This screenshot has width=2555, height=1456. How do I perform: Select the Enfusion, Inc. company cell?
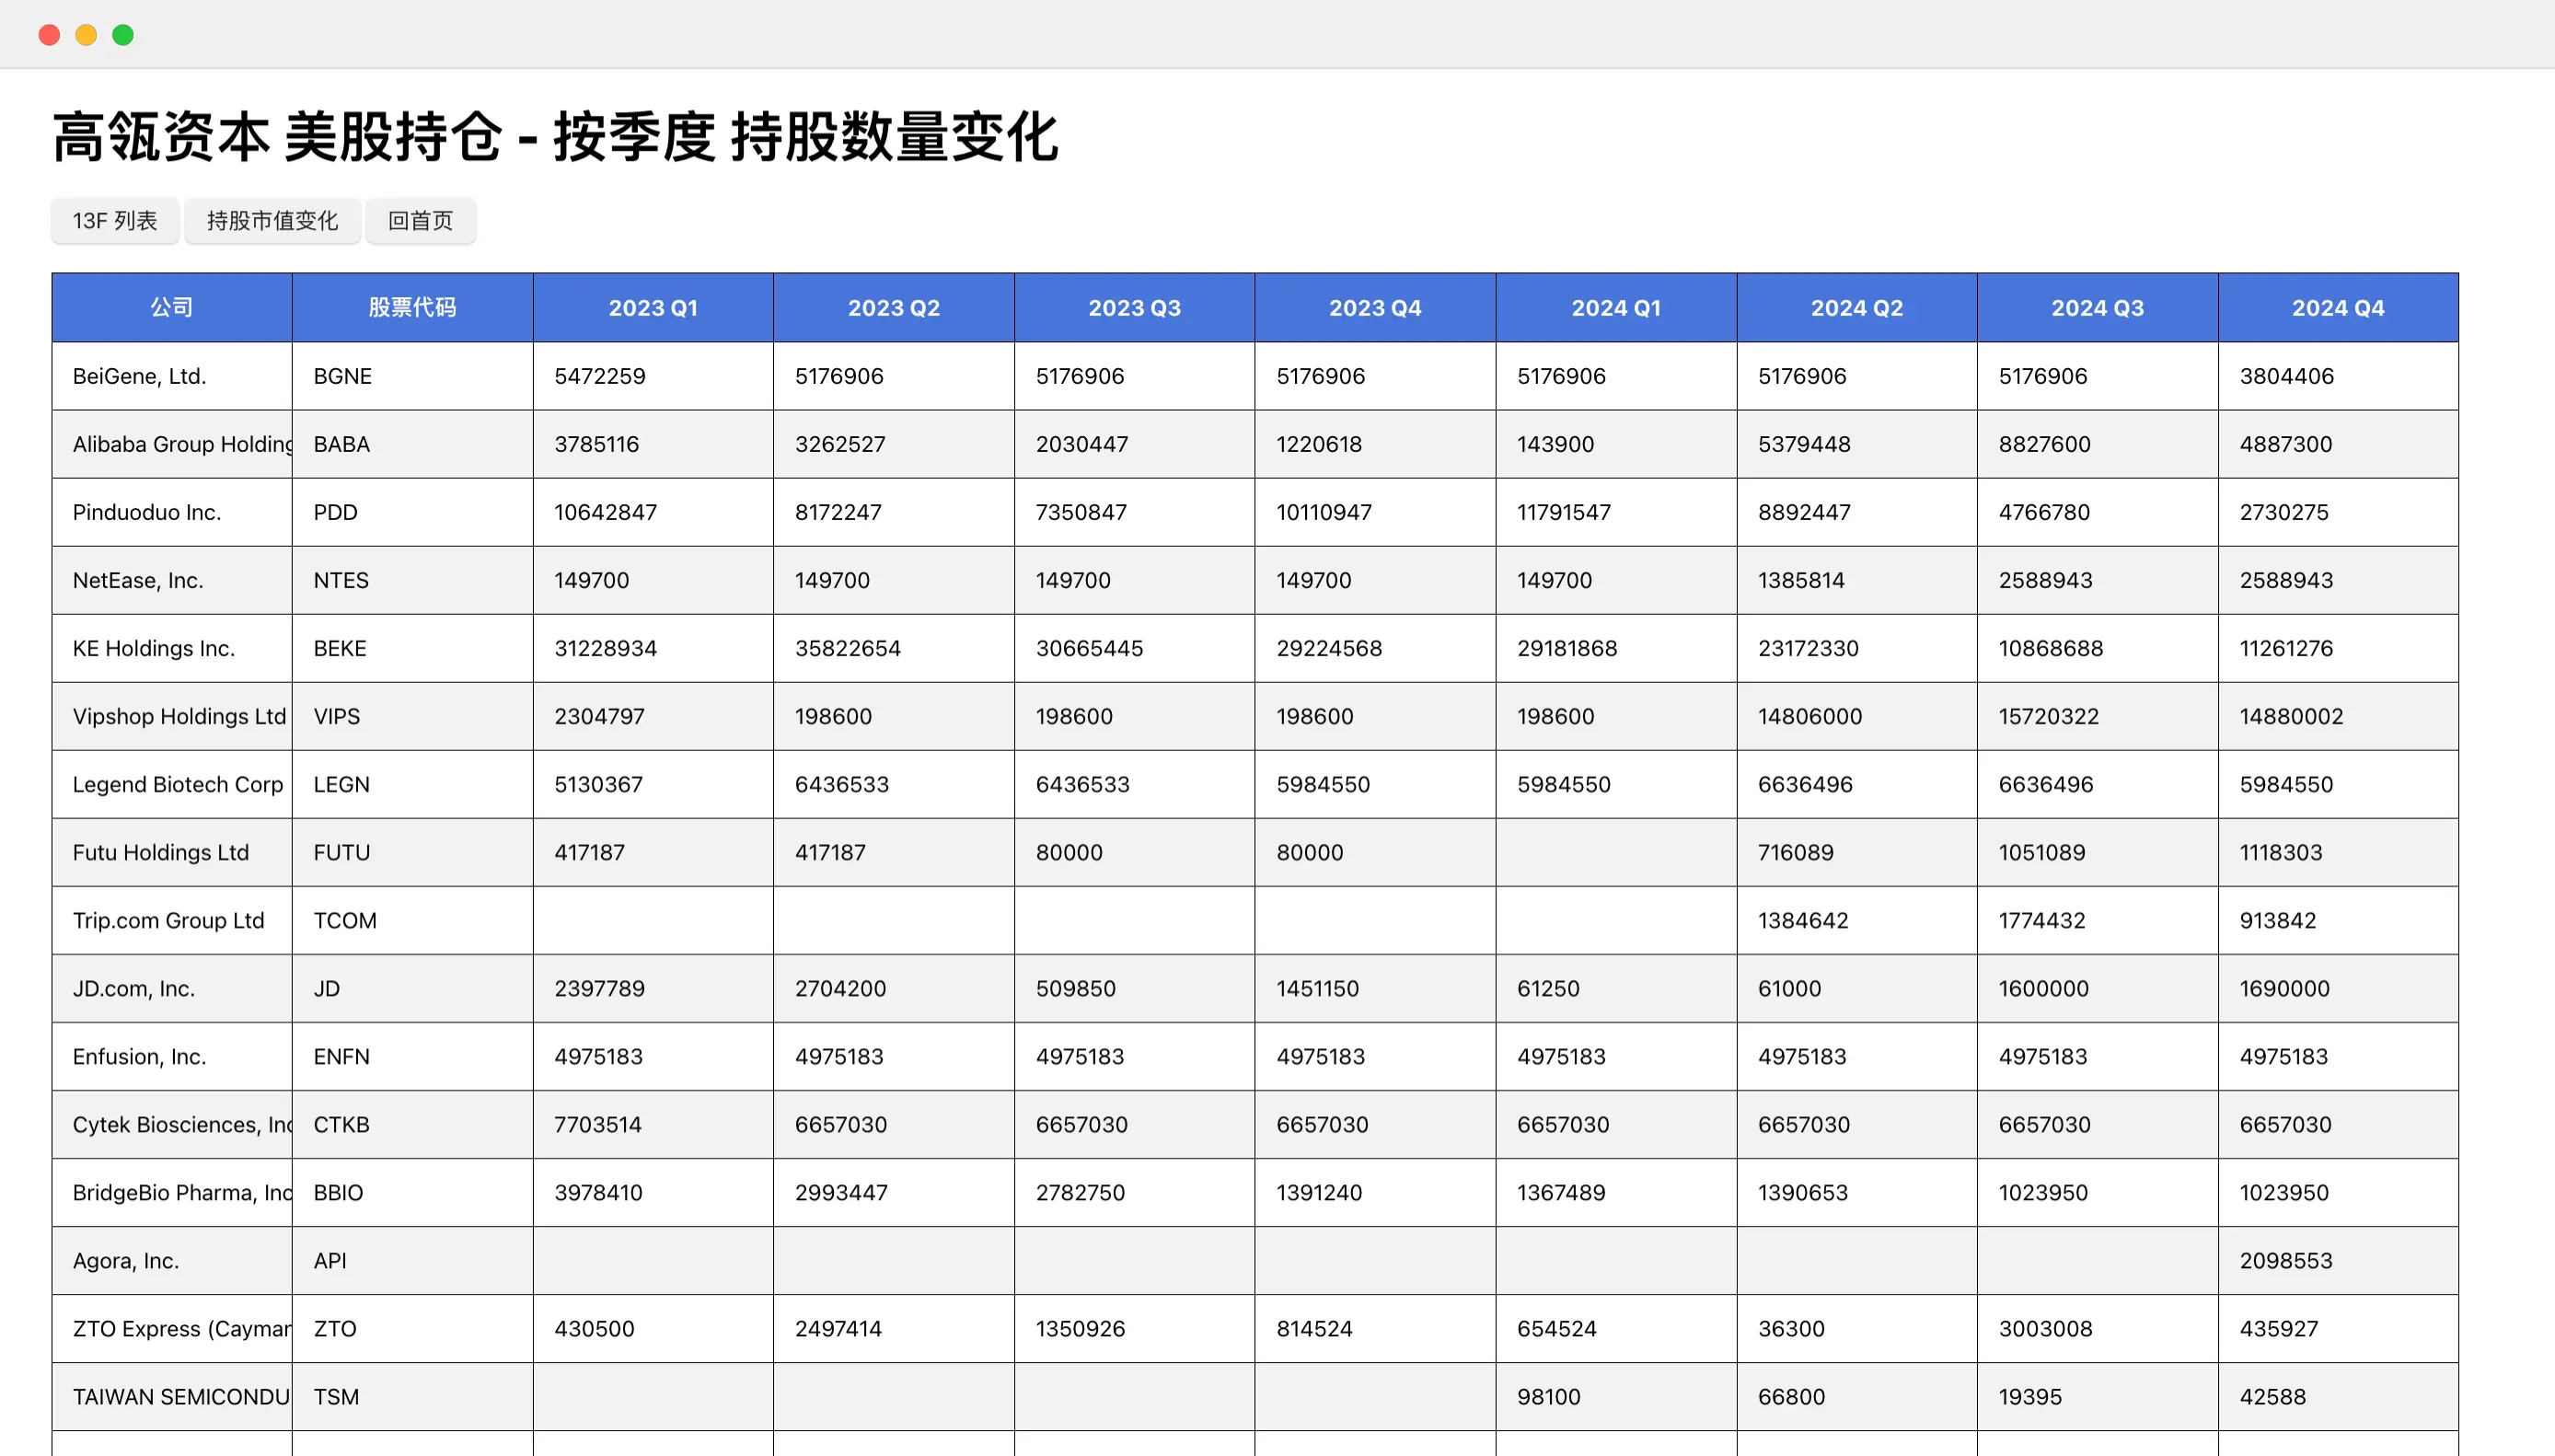(172, 1056)
